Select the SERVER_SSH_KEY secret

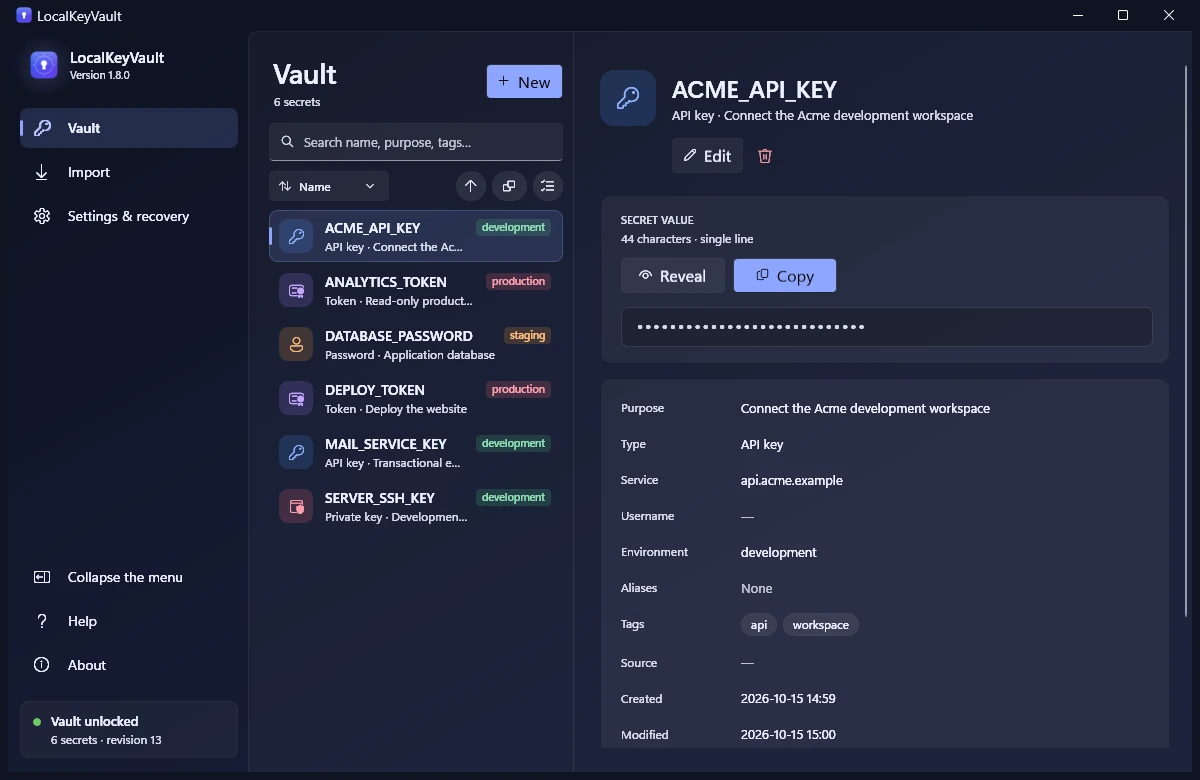click(x=416, y=506)
